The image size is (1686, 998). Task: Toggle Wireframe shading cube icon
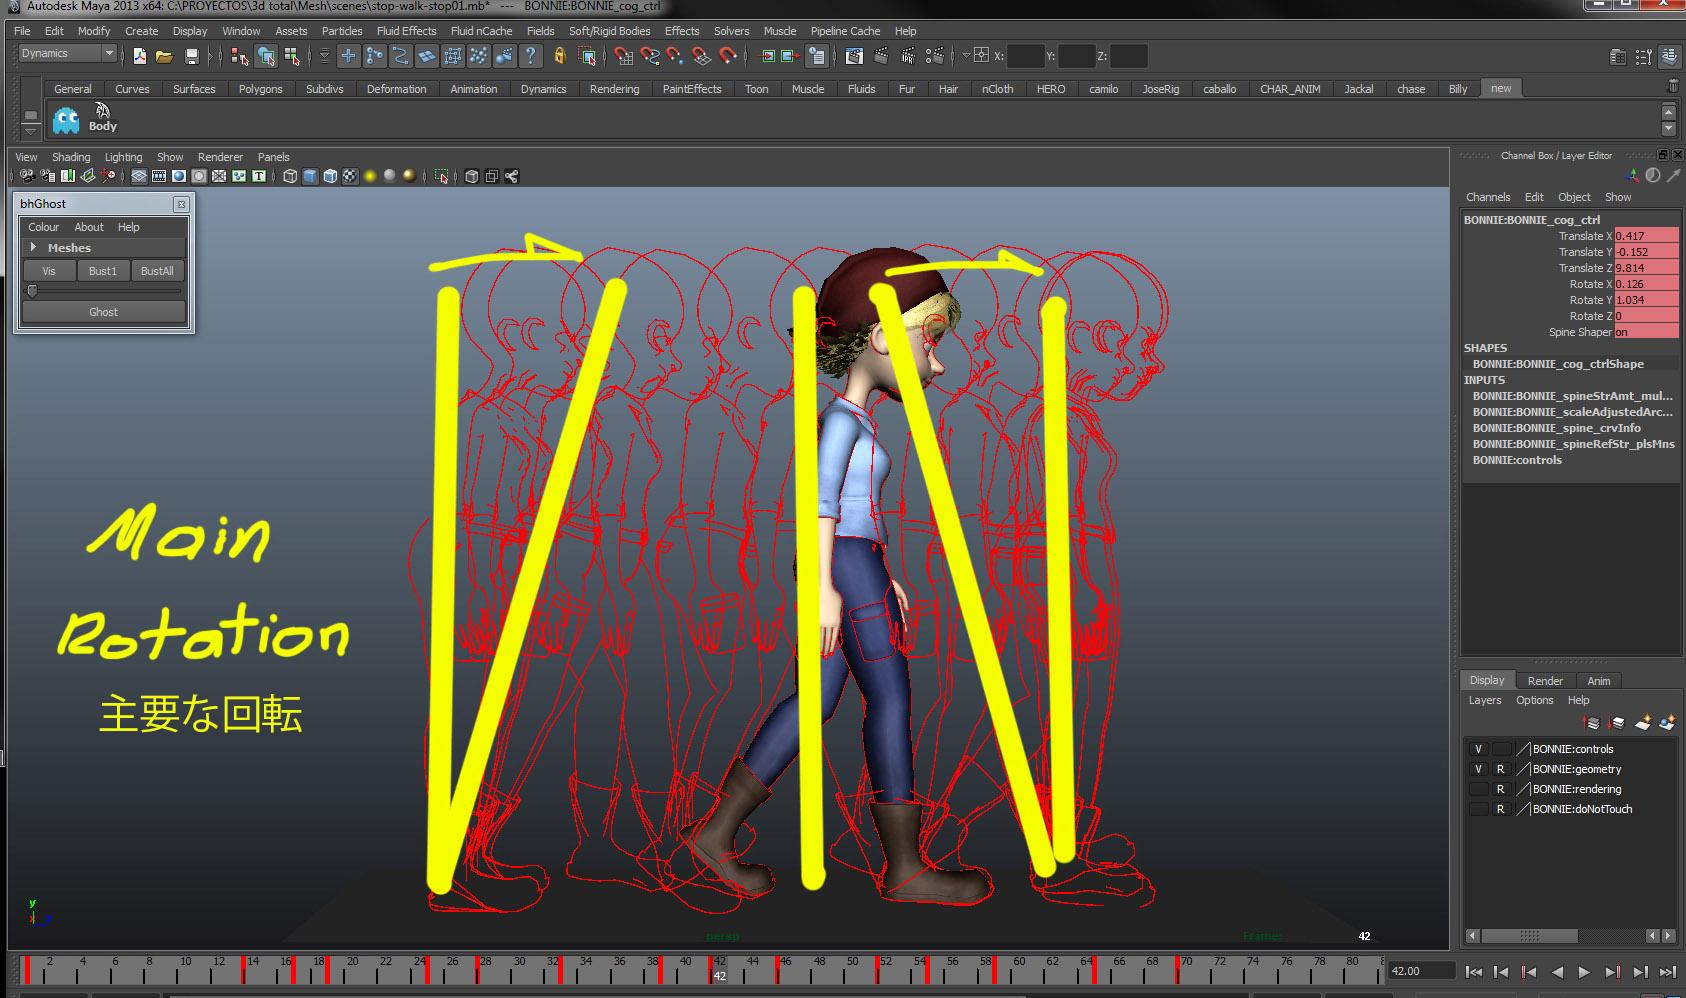click(290, 176)
